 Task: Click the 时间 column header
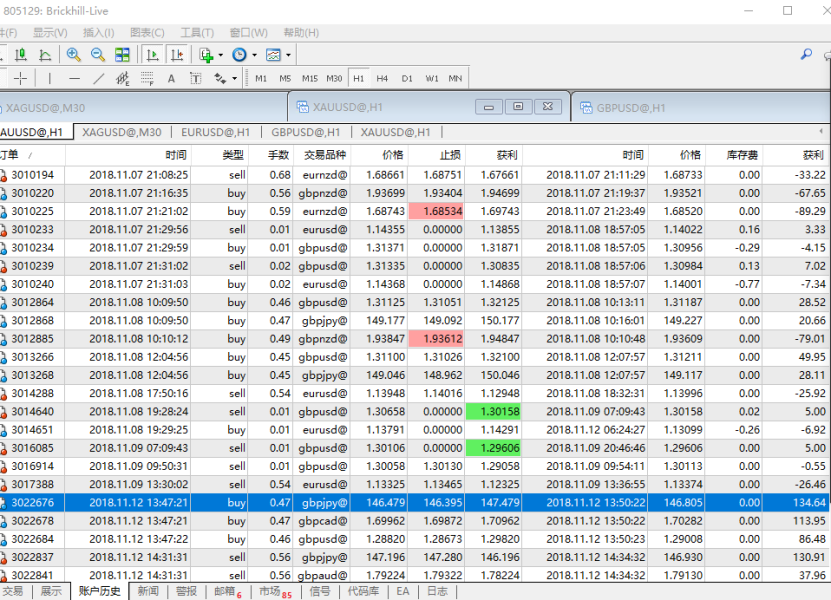(176, 155)
